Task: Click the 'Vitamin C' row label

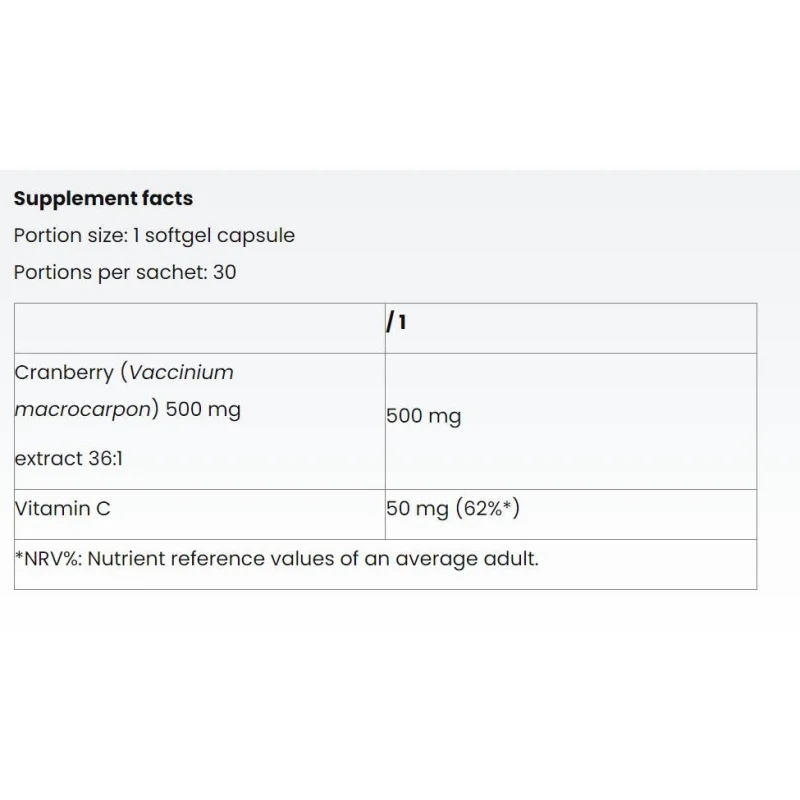Action: coord(62,508)
